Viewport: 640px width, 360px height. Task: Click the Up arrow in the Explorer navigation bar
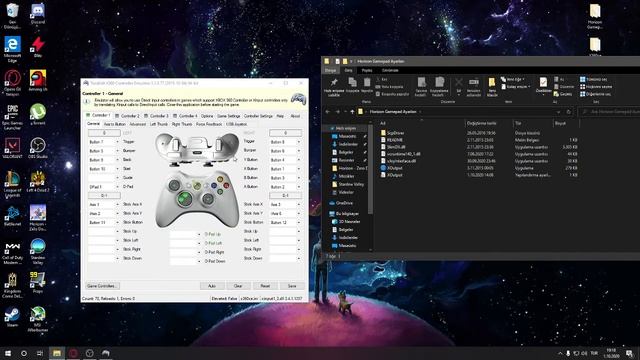point(352,111)
